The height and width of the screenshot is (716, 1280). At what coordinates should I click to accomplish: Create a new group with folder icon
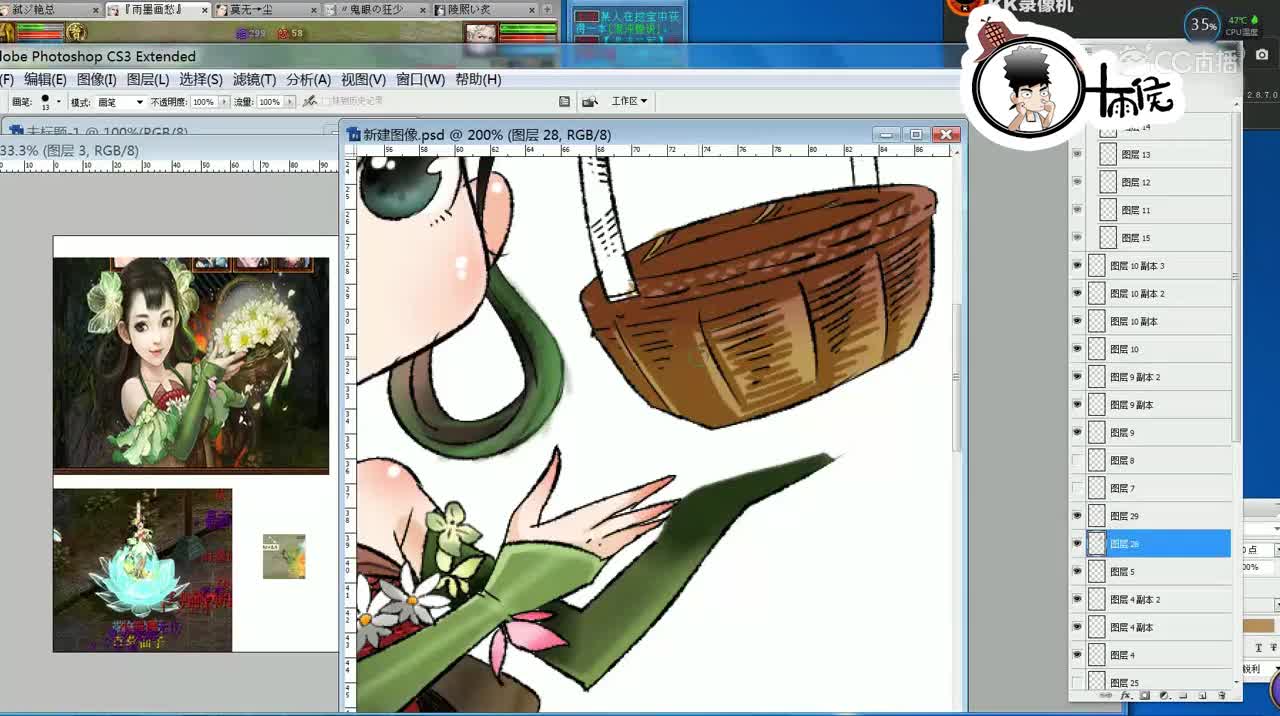1182,695
